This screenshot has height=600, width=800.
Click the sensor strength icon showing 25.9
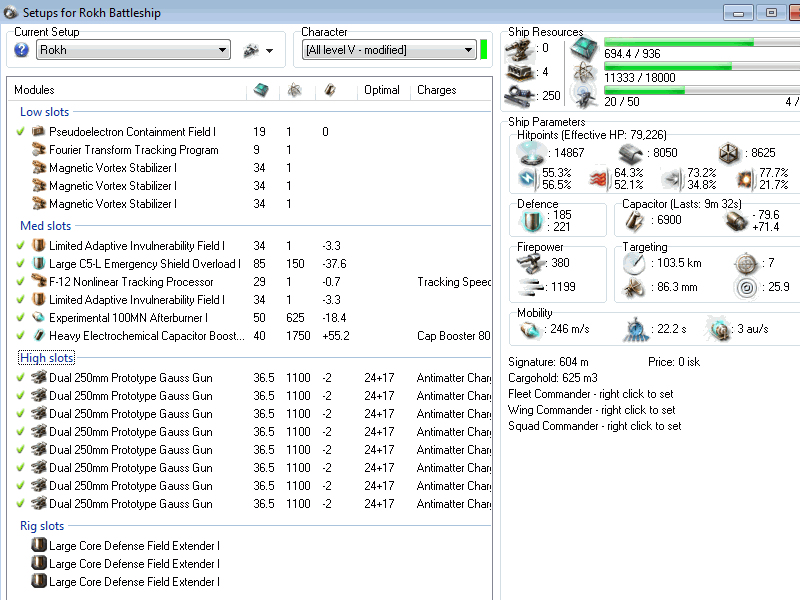point(746,287)
